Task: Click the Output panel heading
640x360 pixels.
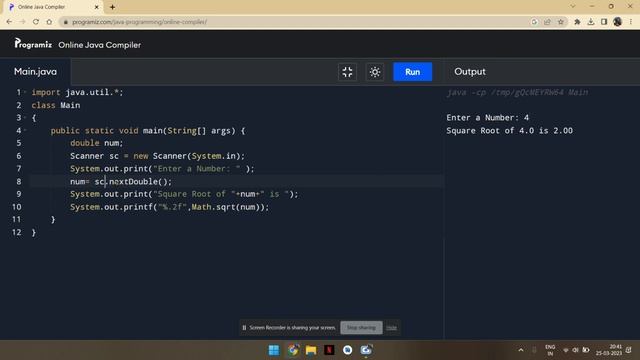Action: (x=470, y=71)
